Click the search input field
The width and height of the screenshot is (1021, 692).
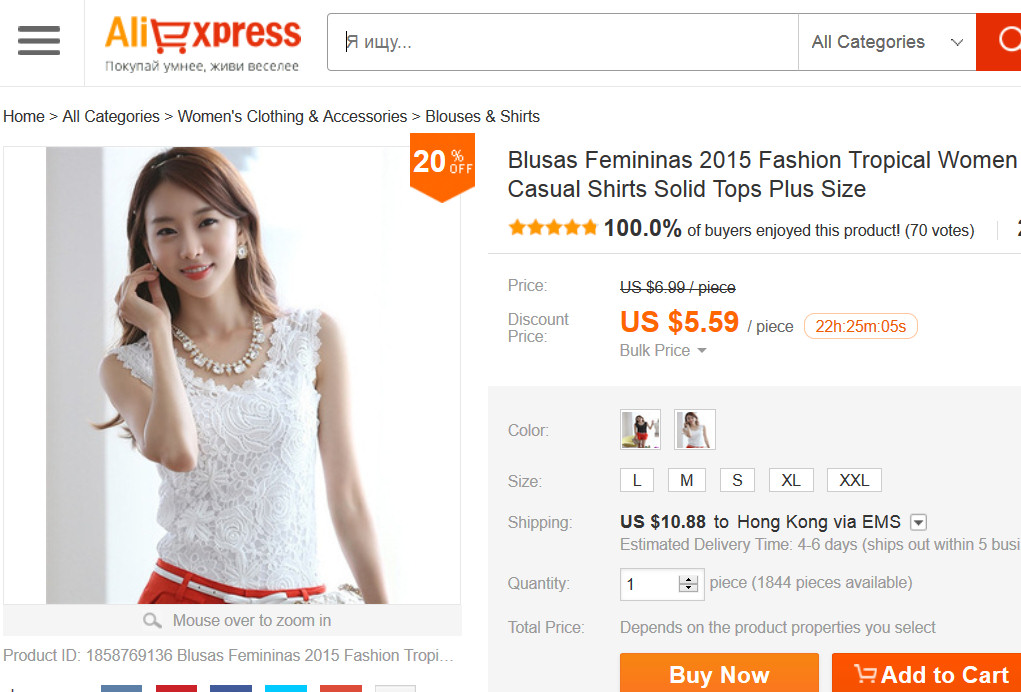click(562, 42)
